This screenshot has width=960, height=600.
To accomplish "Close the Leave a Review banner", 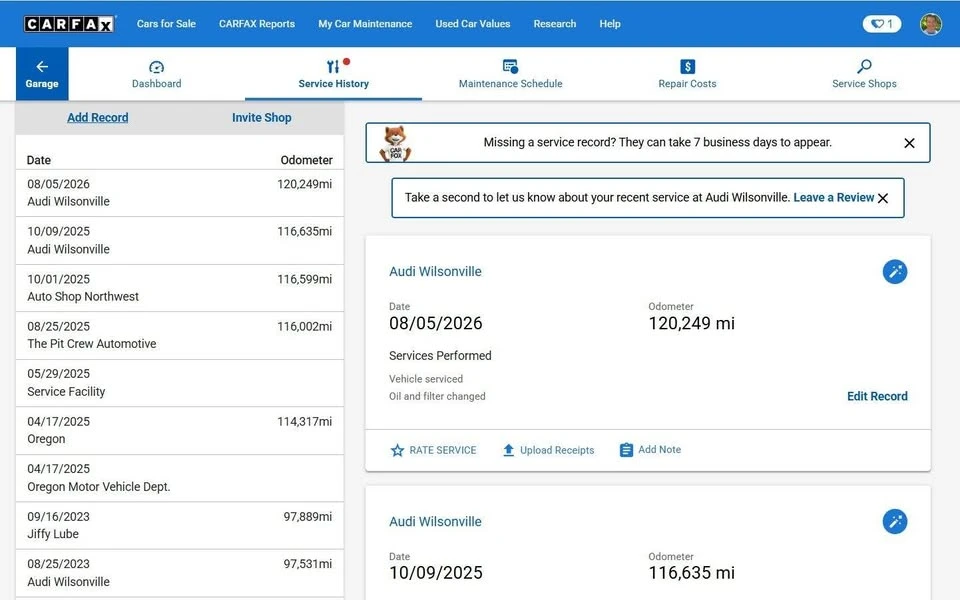I will [x=883, y=198].
